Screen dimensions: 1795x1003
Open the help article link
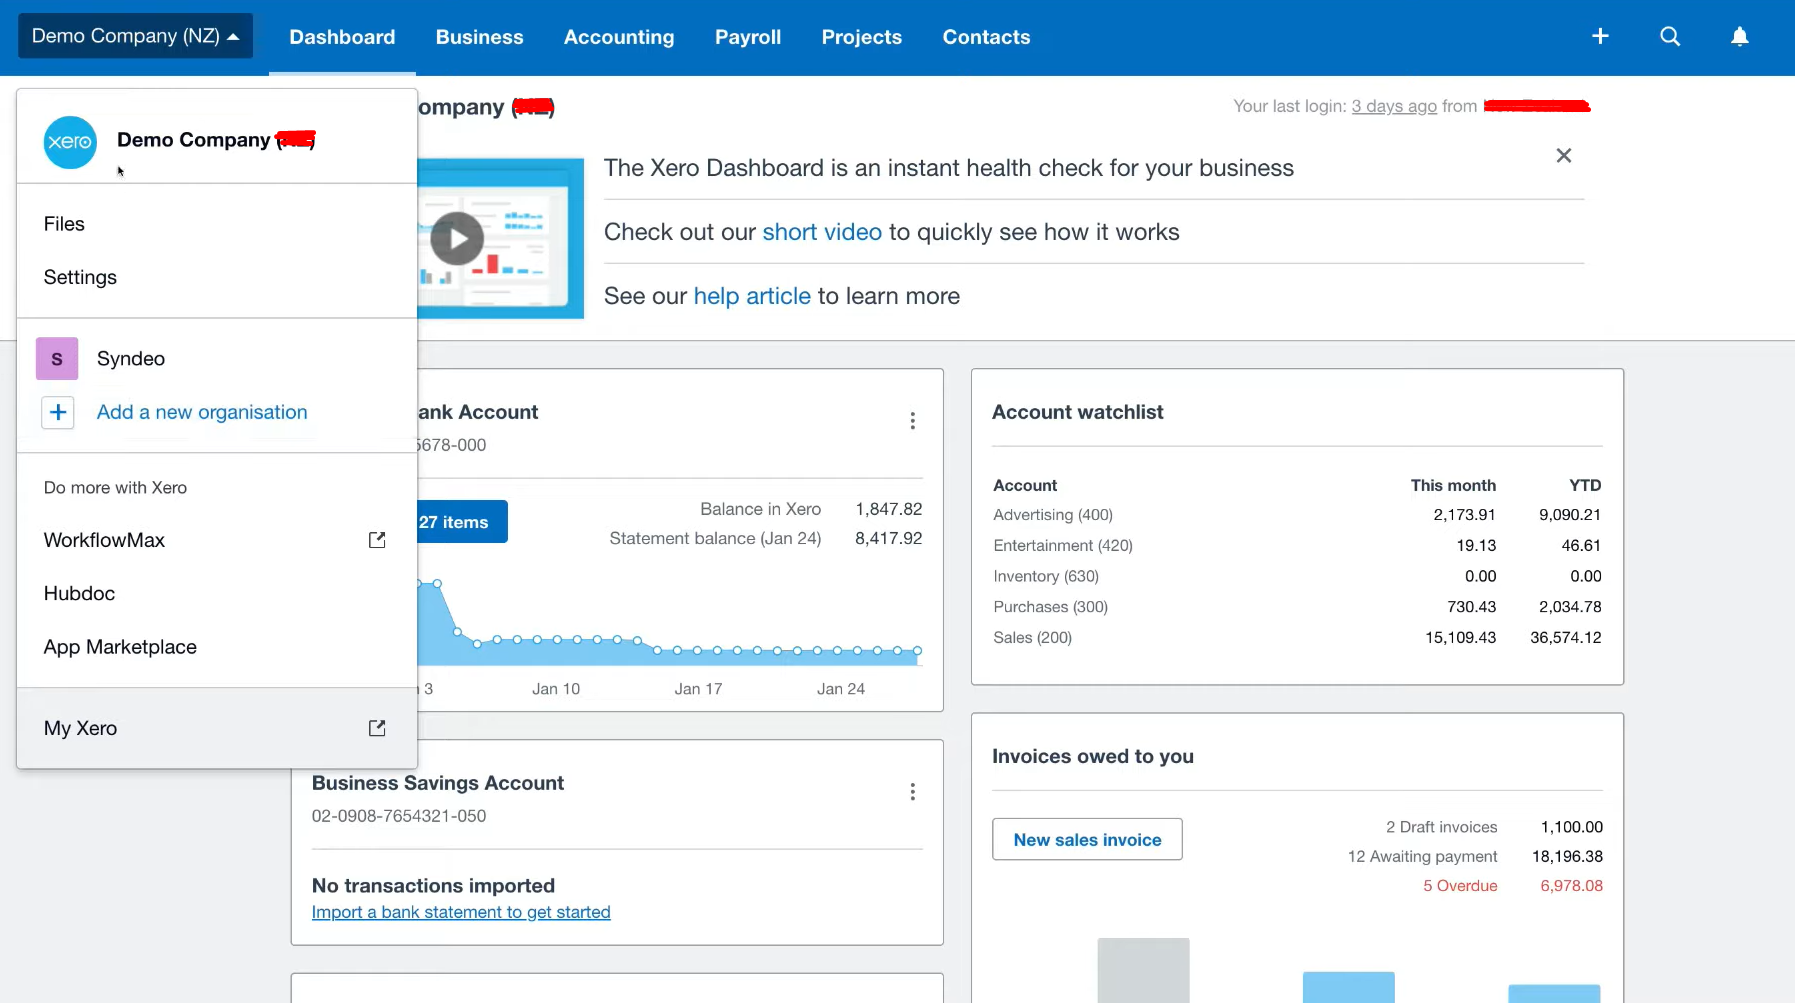click(751, 296)
